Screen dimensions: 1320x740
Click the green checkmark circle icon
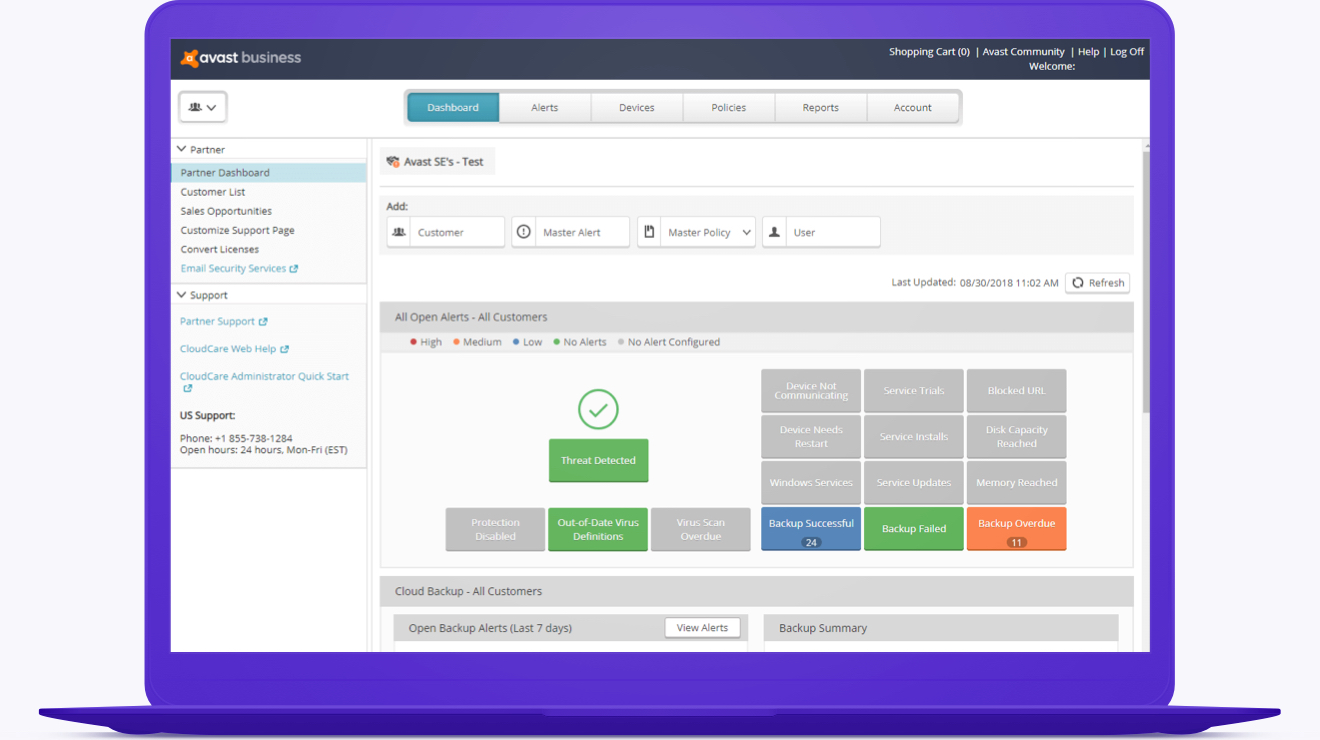pos(598,409)
